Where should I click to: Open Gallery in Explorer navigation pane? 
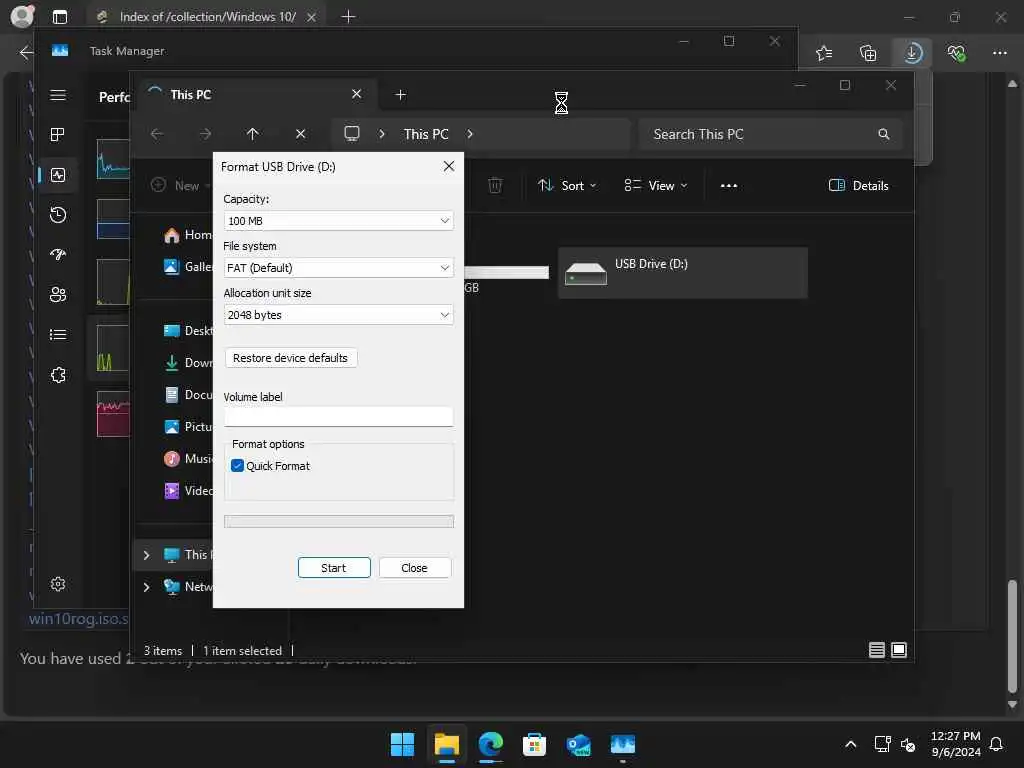point(188,266)
